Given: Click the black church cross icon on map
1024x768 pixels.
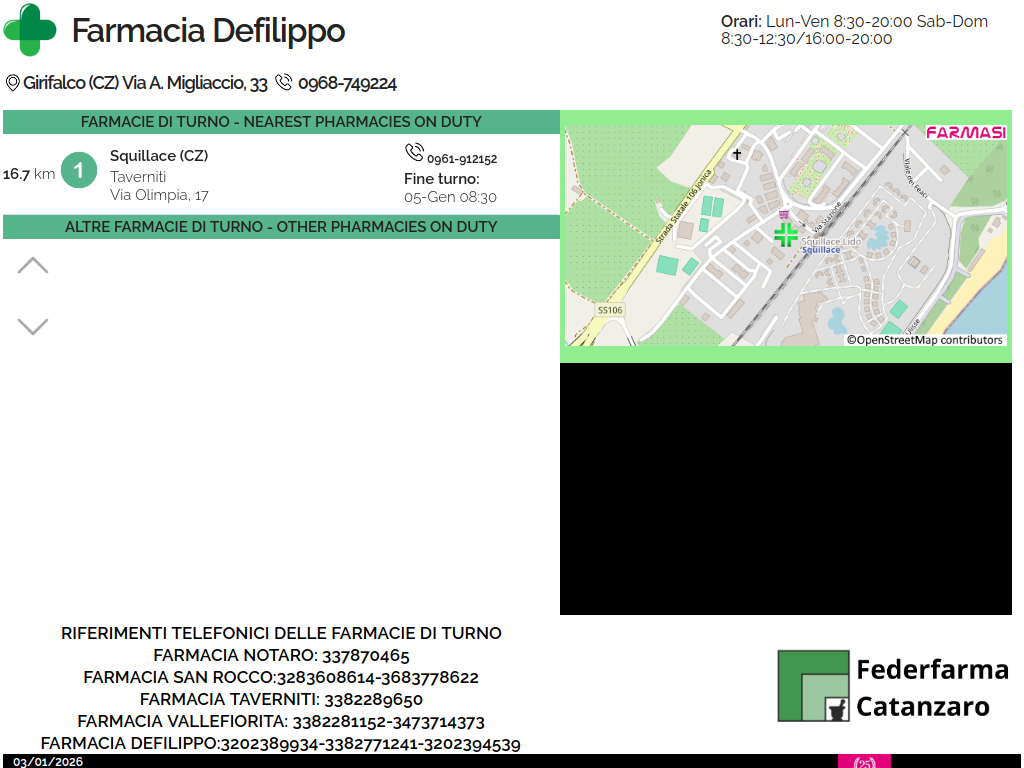Looking at the screenshot, I should point(738,154).
